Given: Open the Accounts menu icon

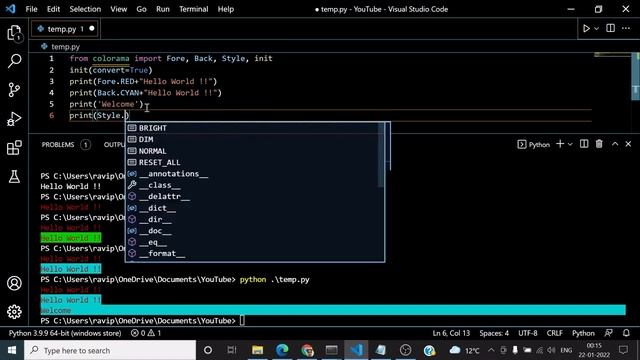Looking at the screenshot, I should [x=14, y=283].
